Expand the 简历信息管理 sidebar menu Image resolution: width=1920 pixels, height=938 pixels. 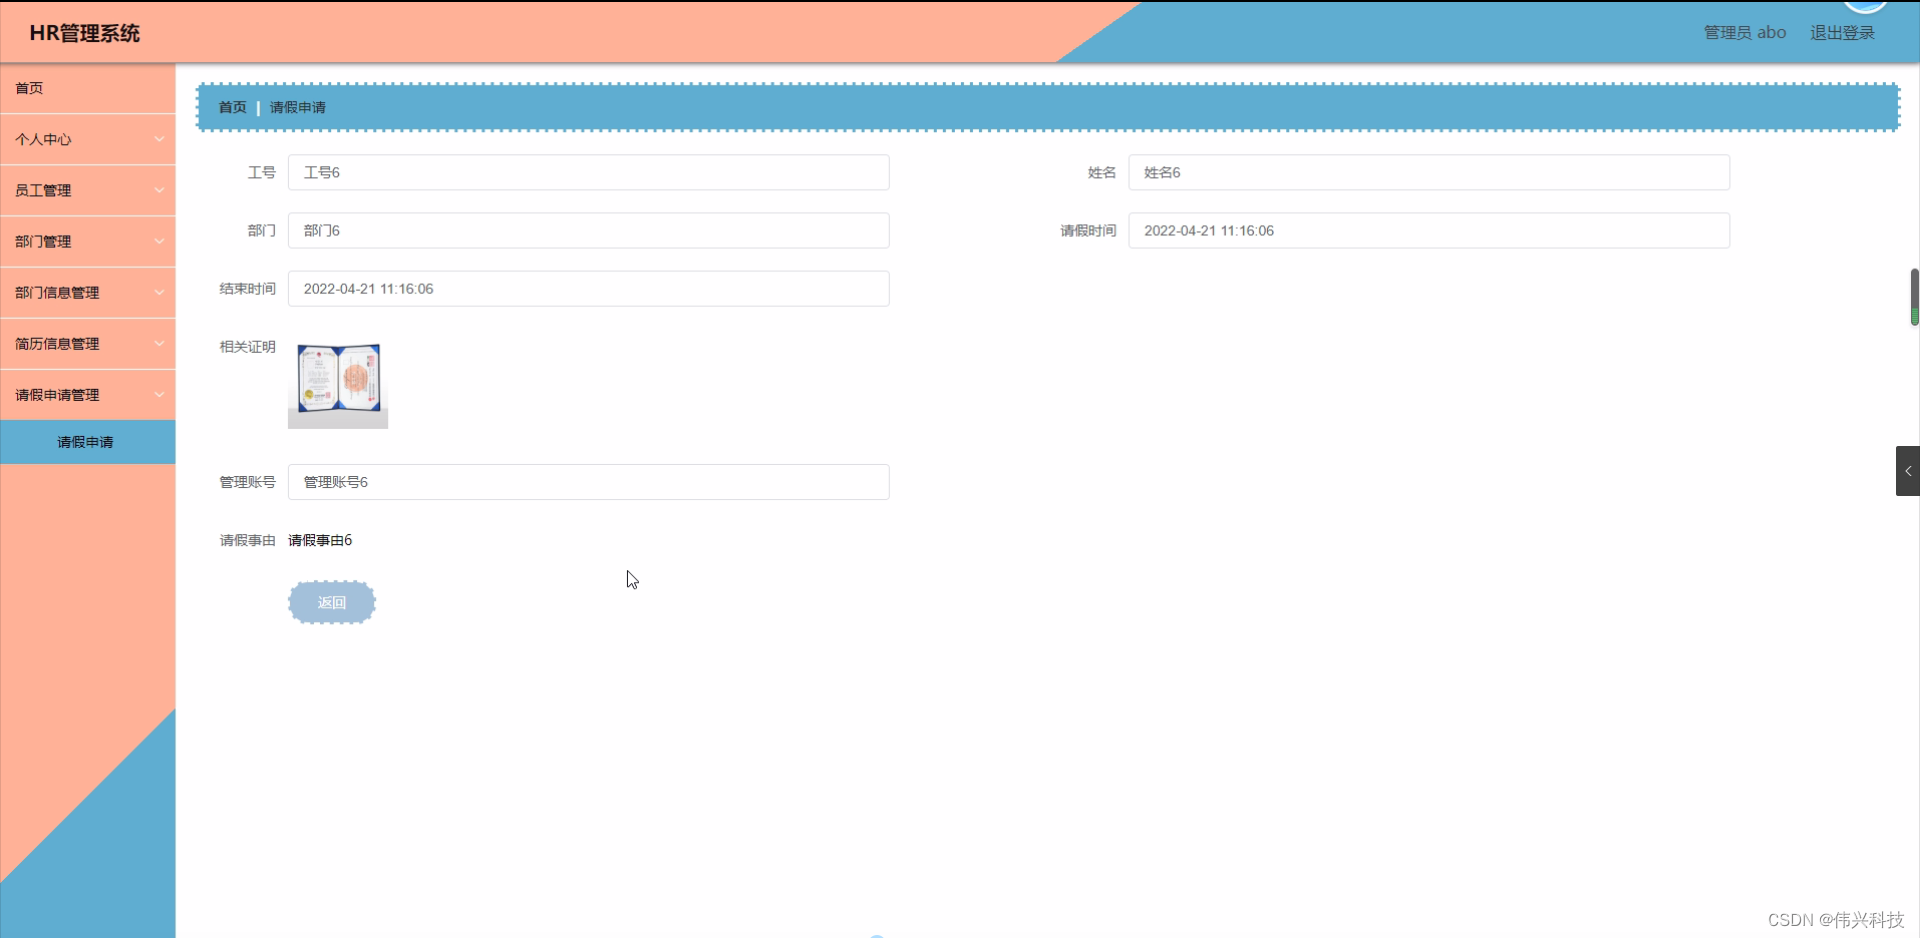point(88,343)
